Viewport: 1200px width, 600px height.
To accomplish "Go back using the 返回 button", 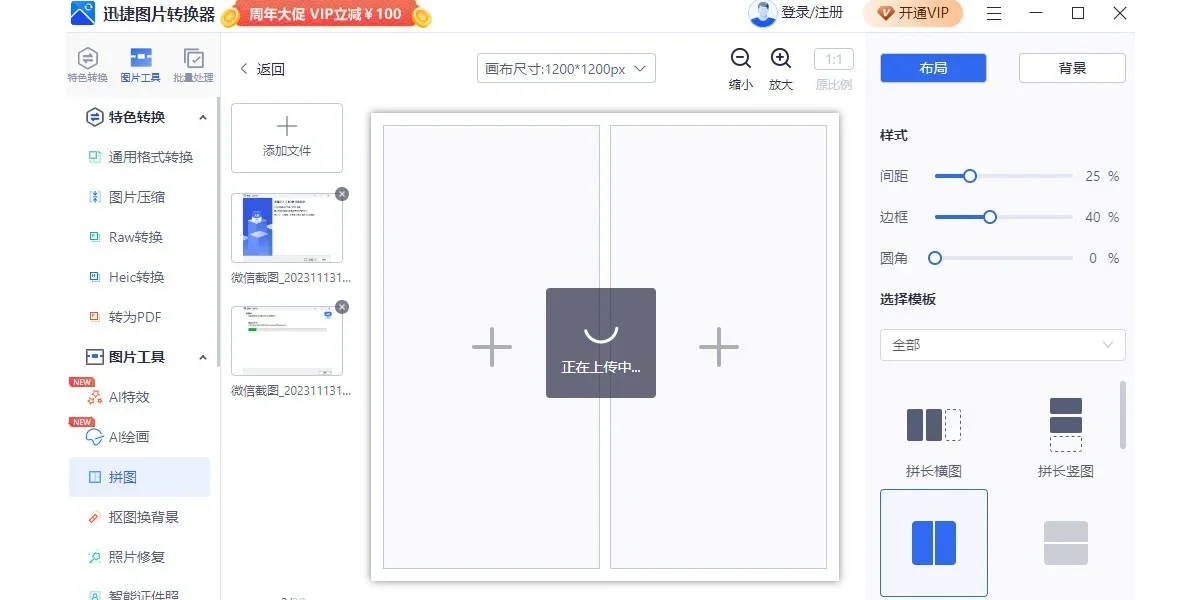I will [262, 69].
